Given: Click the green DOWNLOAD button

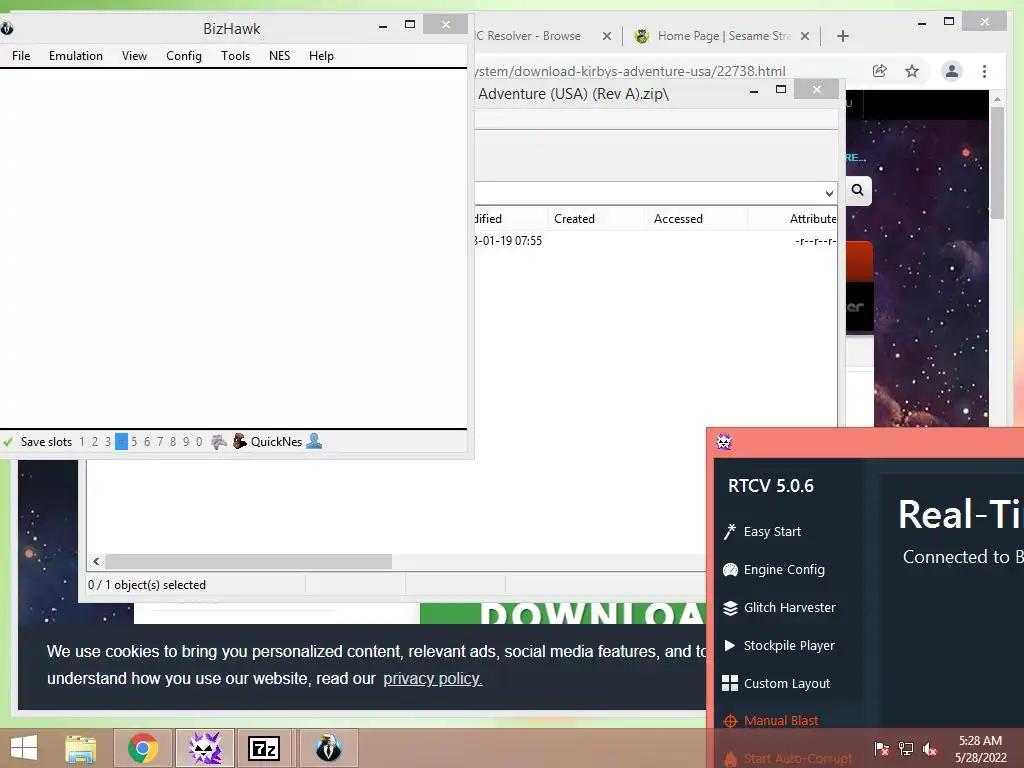Looking at the screenshot, I should click(x=562, y=613).
